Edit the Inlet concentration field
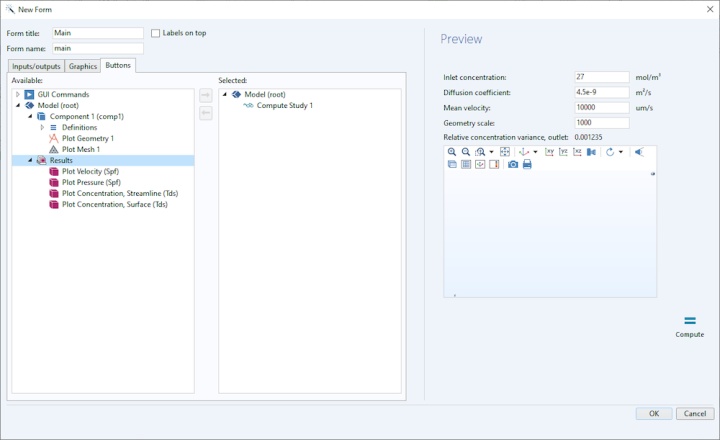 pos(602,77)
